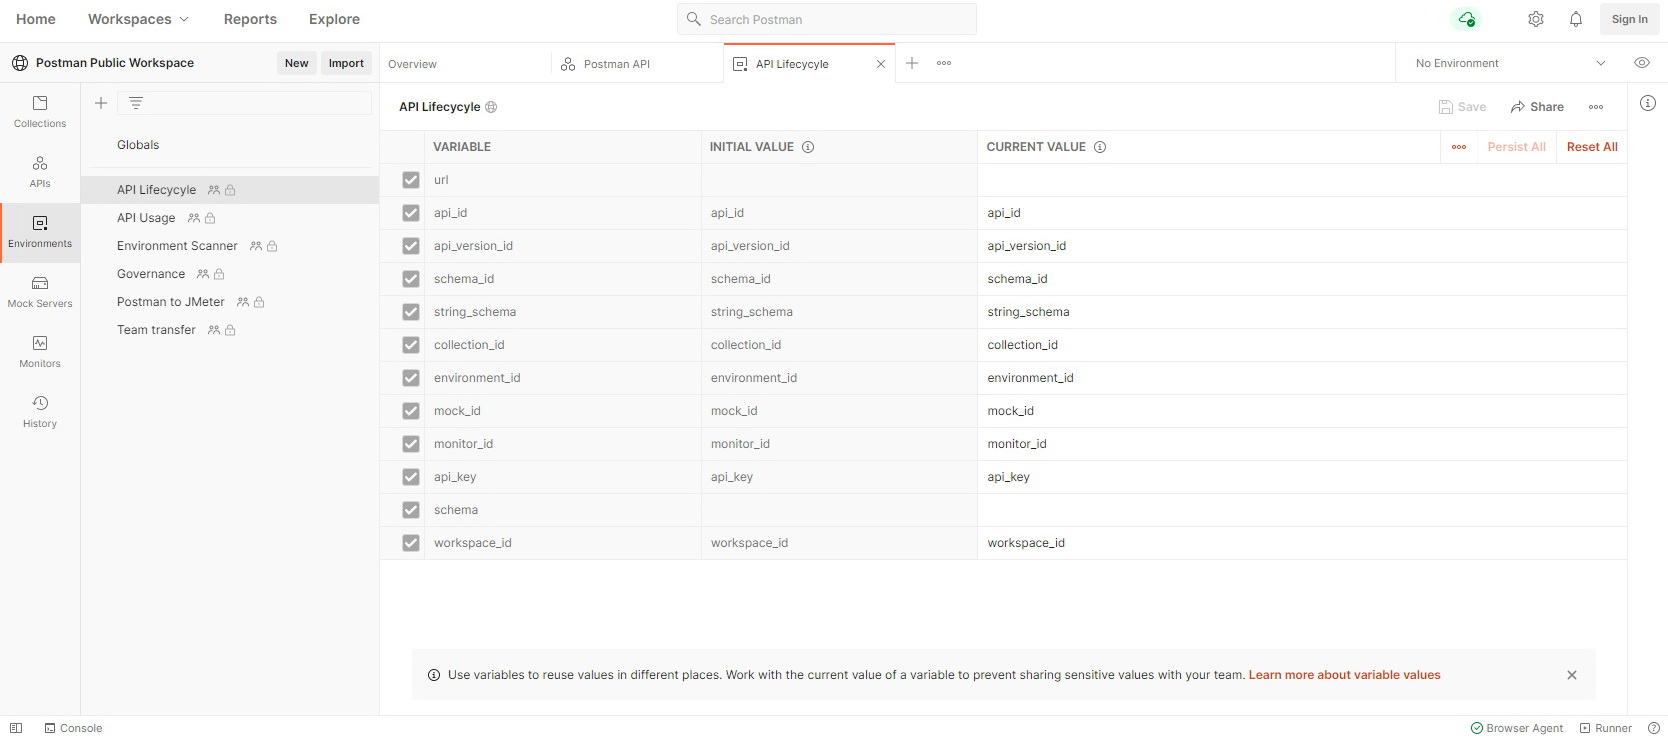Viewport: 1668px width, 740px height.
Task: Open the Collections sidebar panel
Action: click(x=40, y=112)
